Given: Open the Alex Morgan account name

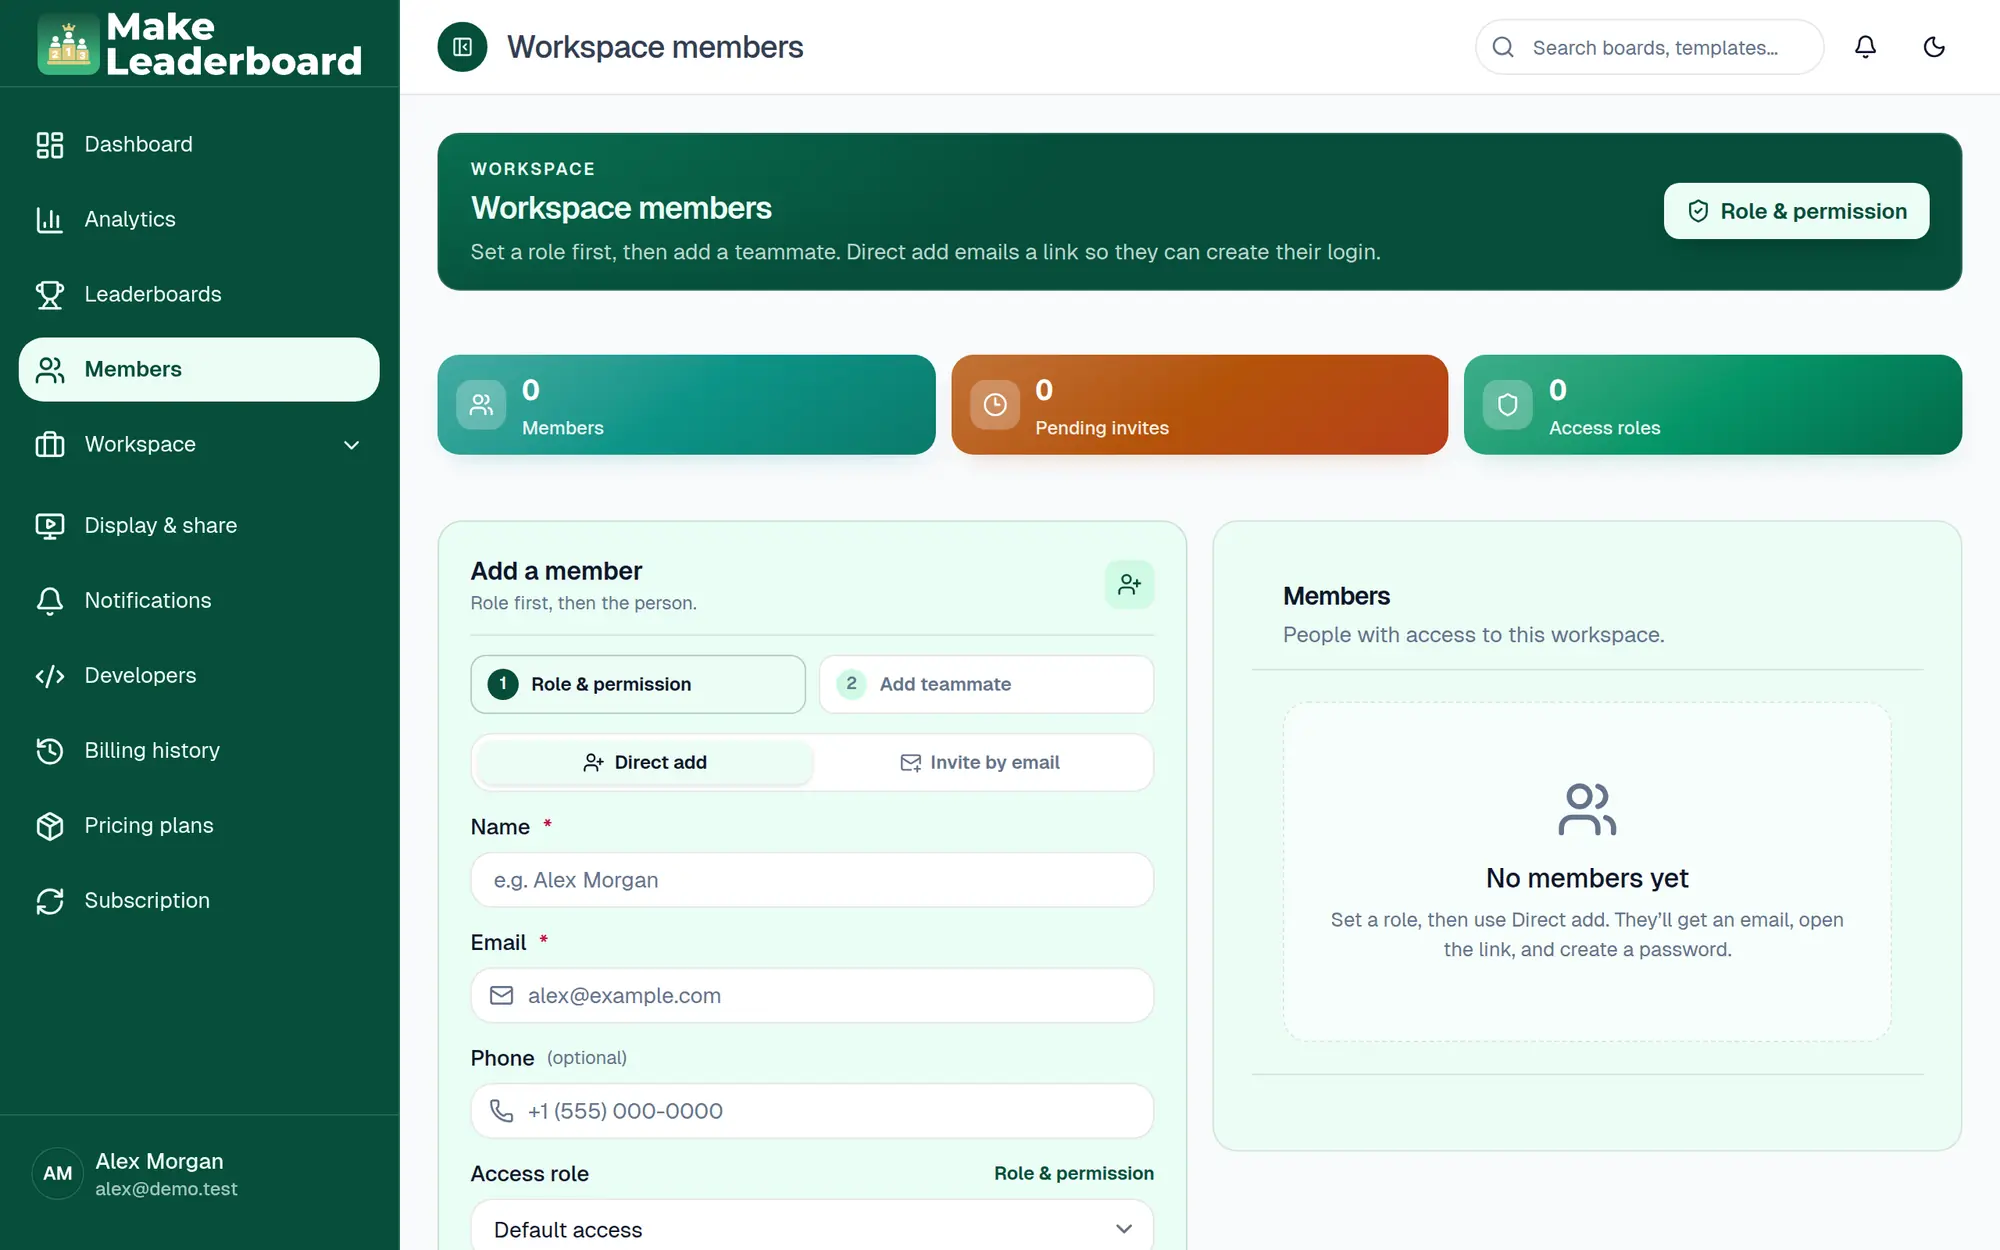Looking at the screenshot, I should tap(159, 1161).
